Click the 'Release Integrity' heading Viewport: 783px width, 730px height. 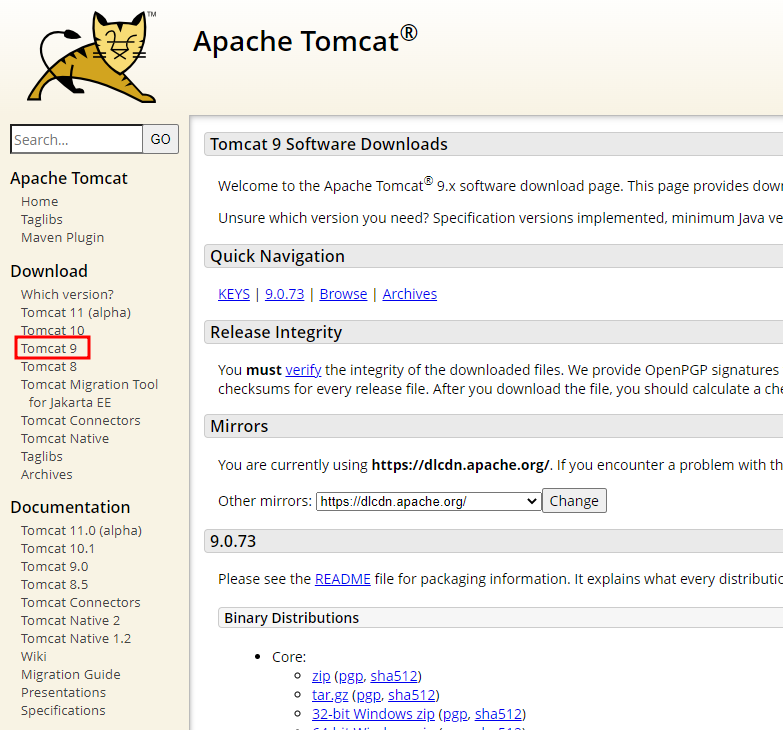[x=276, y=333]
